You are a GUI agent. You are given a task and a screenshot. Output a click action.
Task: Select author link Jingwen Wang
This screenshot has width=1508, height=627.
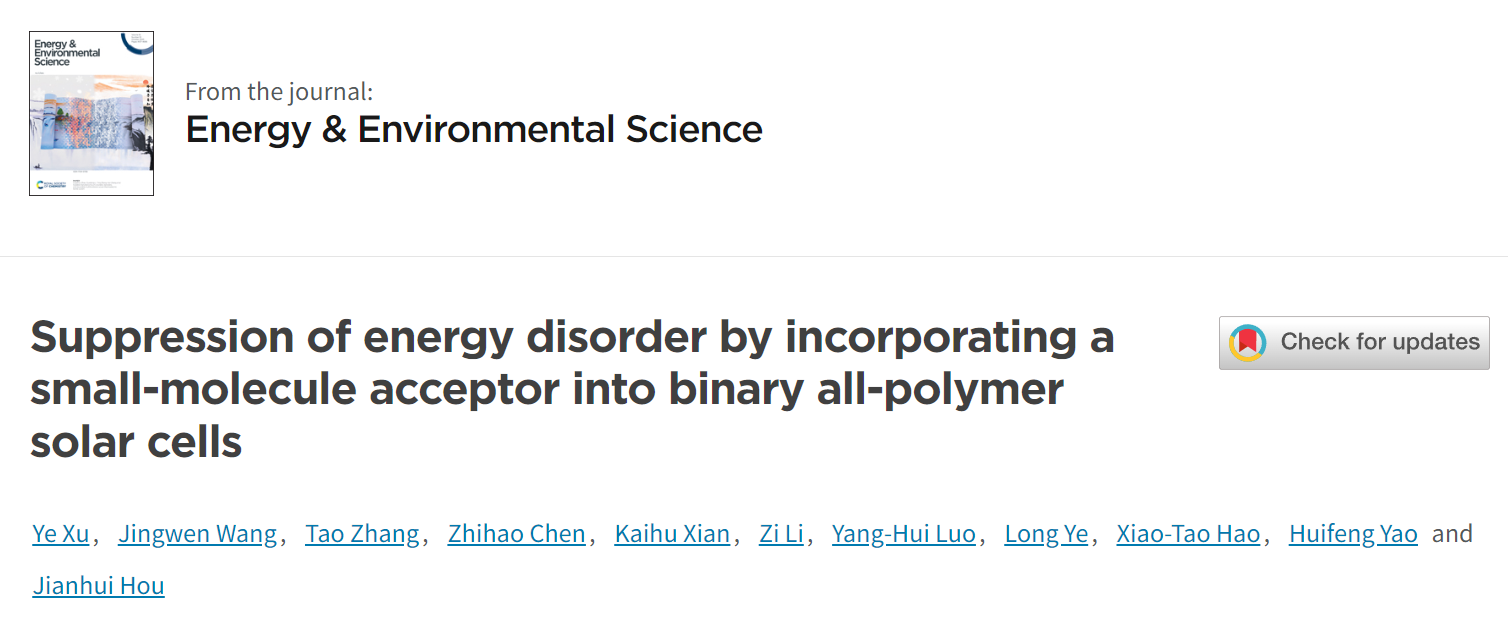[198, 534]
